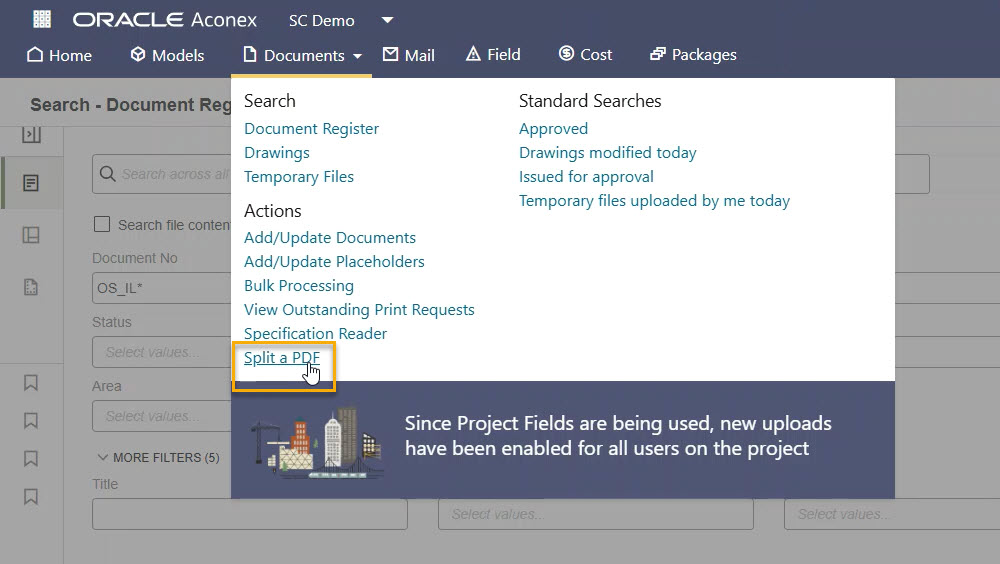Click the Documents dropdown caret

[357, 56]
